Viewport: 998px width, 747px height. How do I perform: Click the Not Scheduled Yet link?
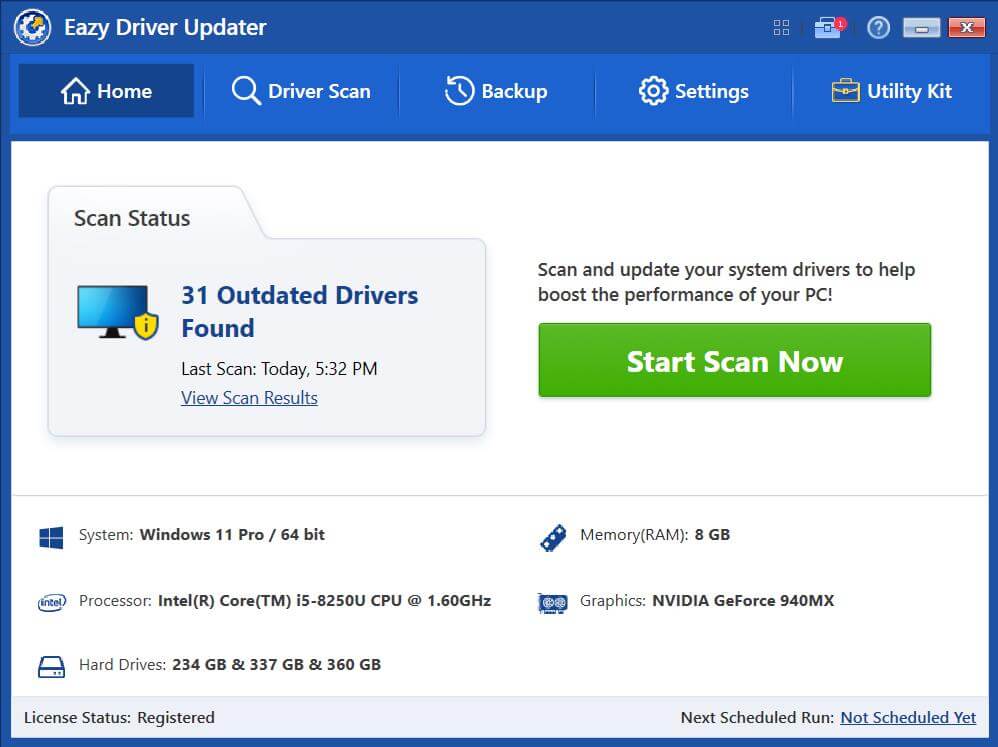click(x=908, y=717)
